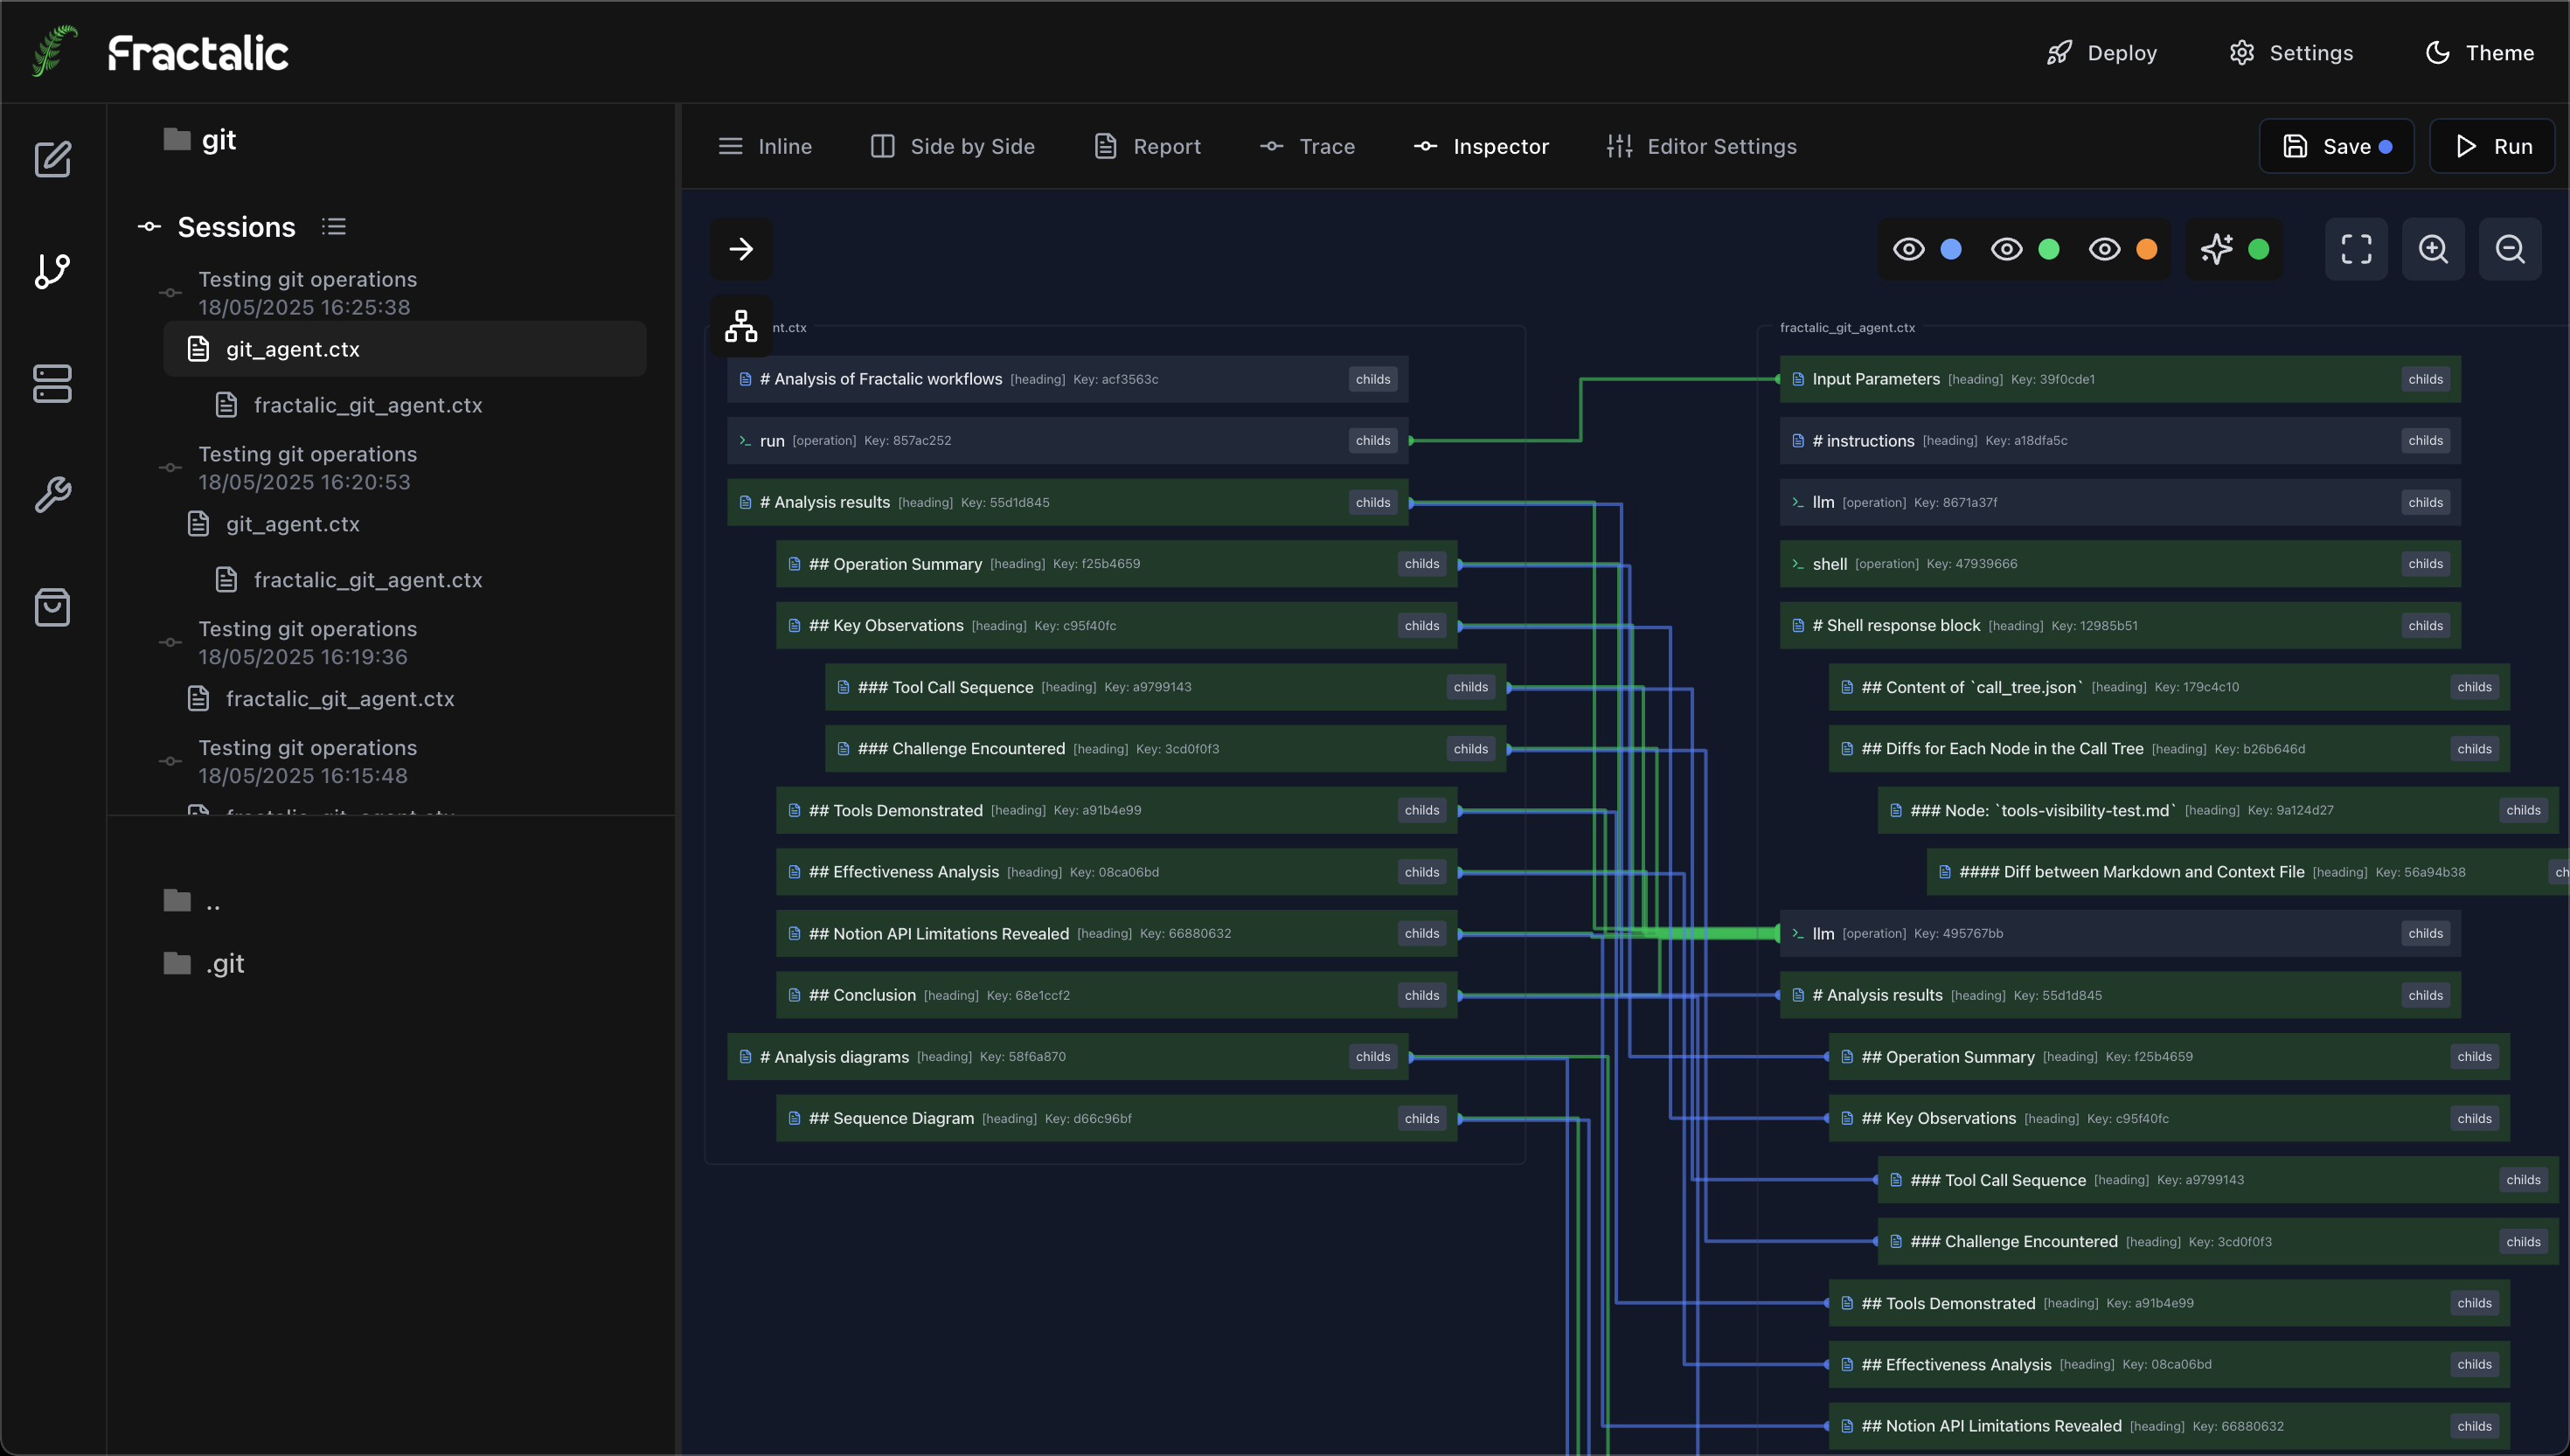Screen dimensions: 2570x1456
Task: Click document icon of left '### Challenge Encountered'
Action: tap(843, 749)
